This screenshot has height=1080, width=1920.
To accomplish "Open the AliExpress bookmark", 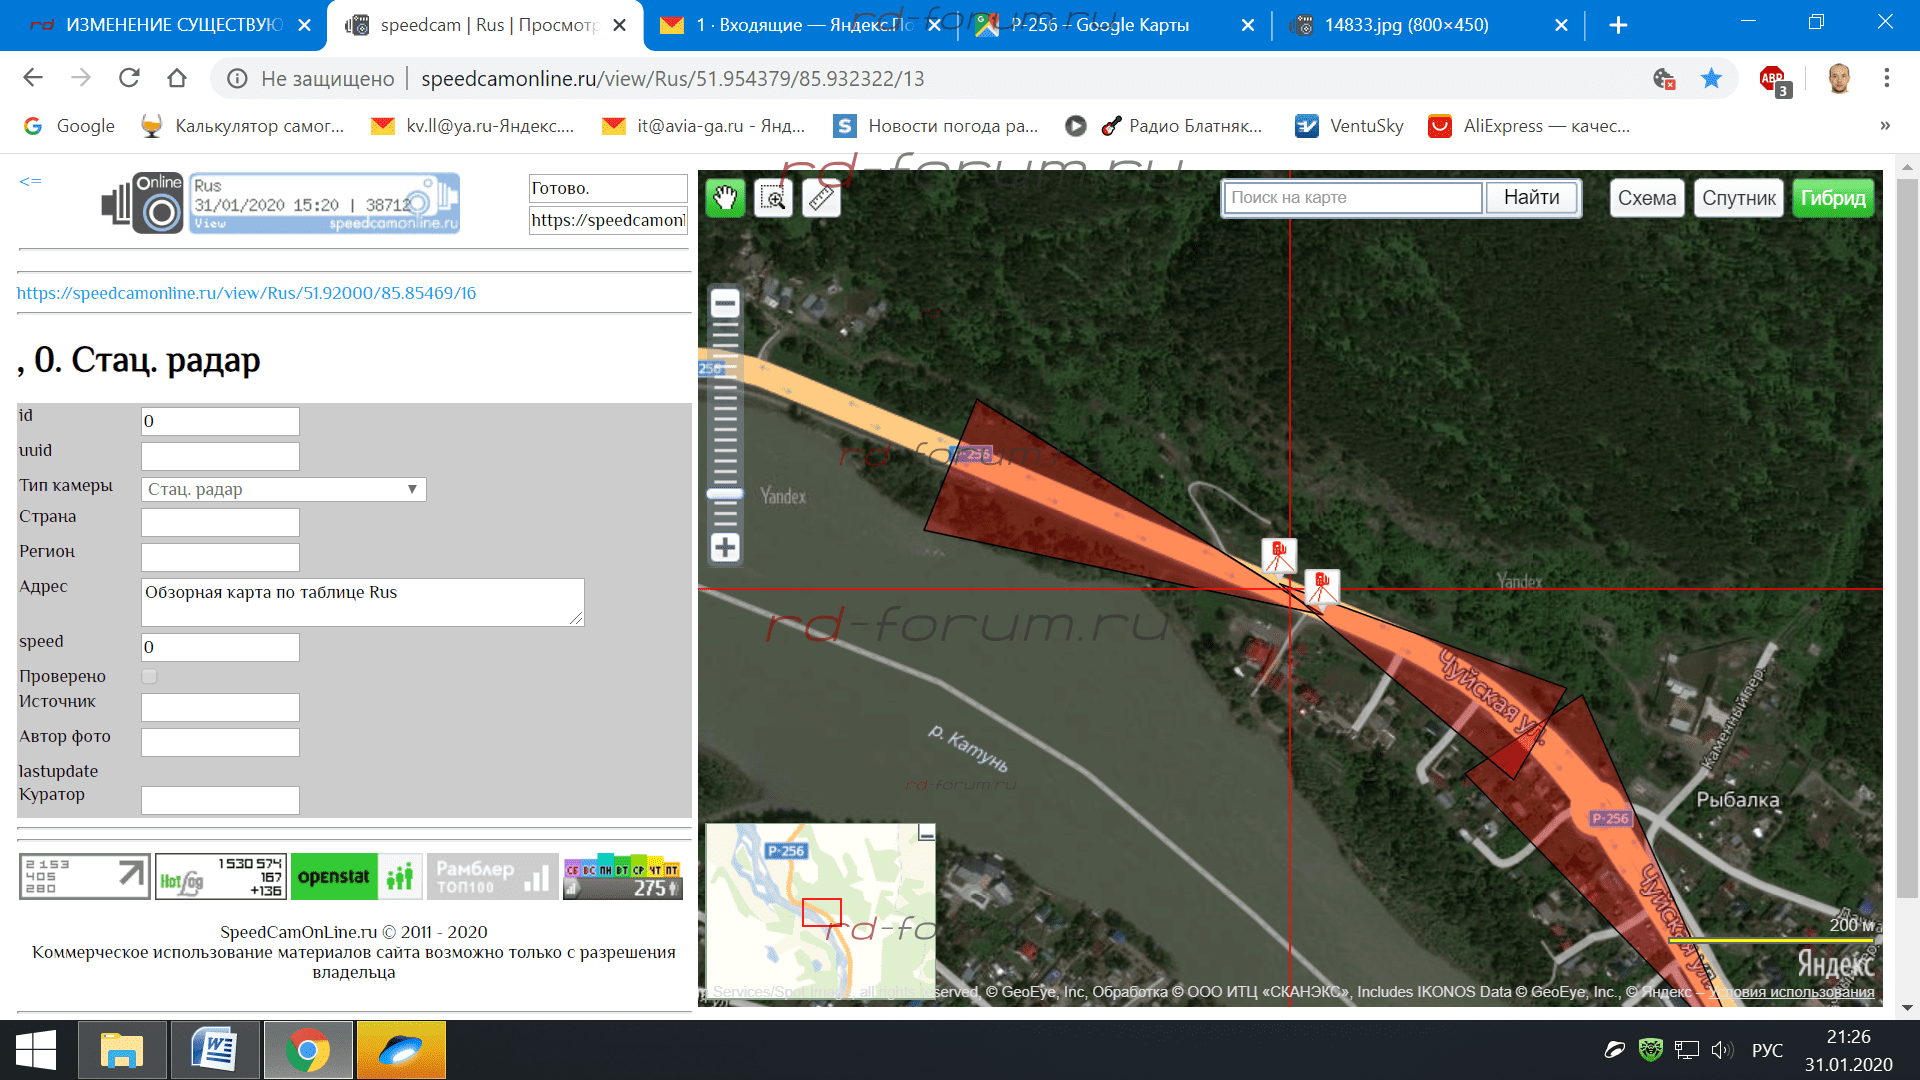I will 1530,126.
